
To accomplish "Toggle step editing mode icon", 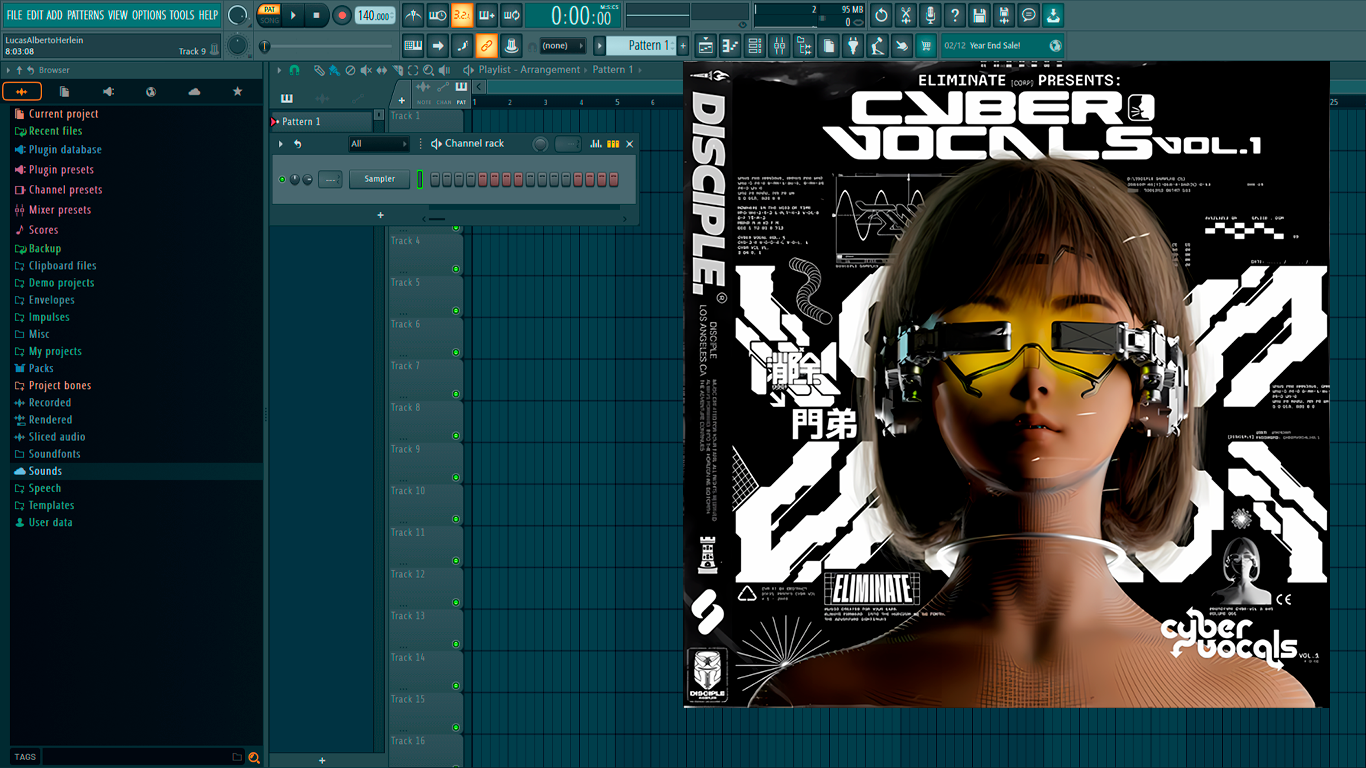I will pyautogui.click(x=462, y=45).
